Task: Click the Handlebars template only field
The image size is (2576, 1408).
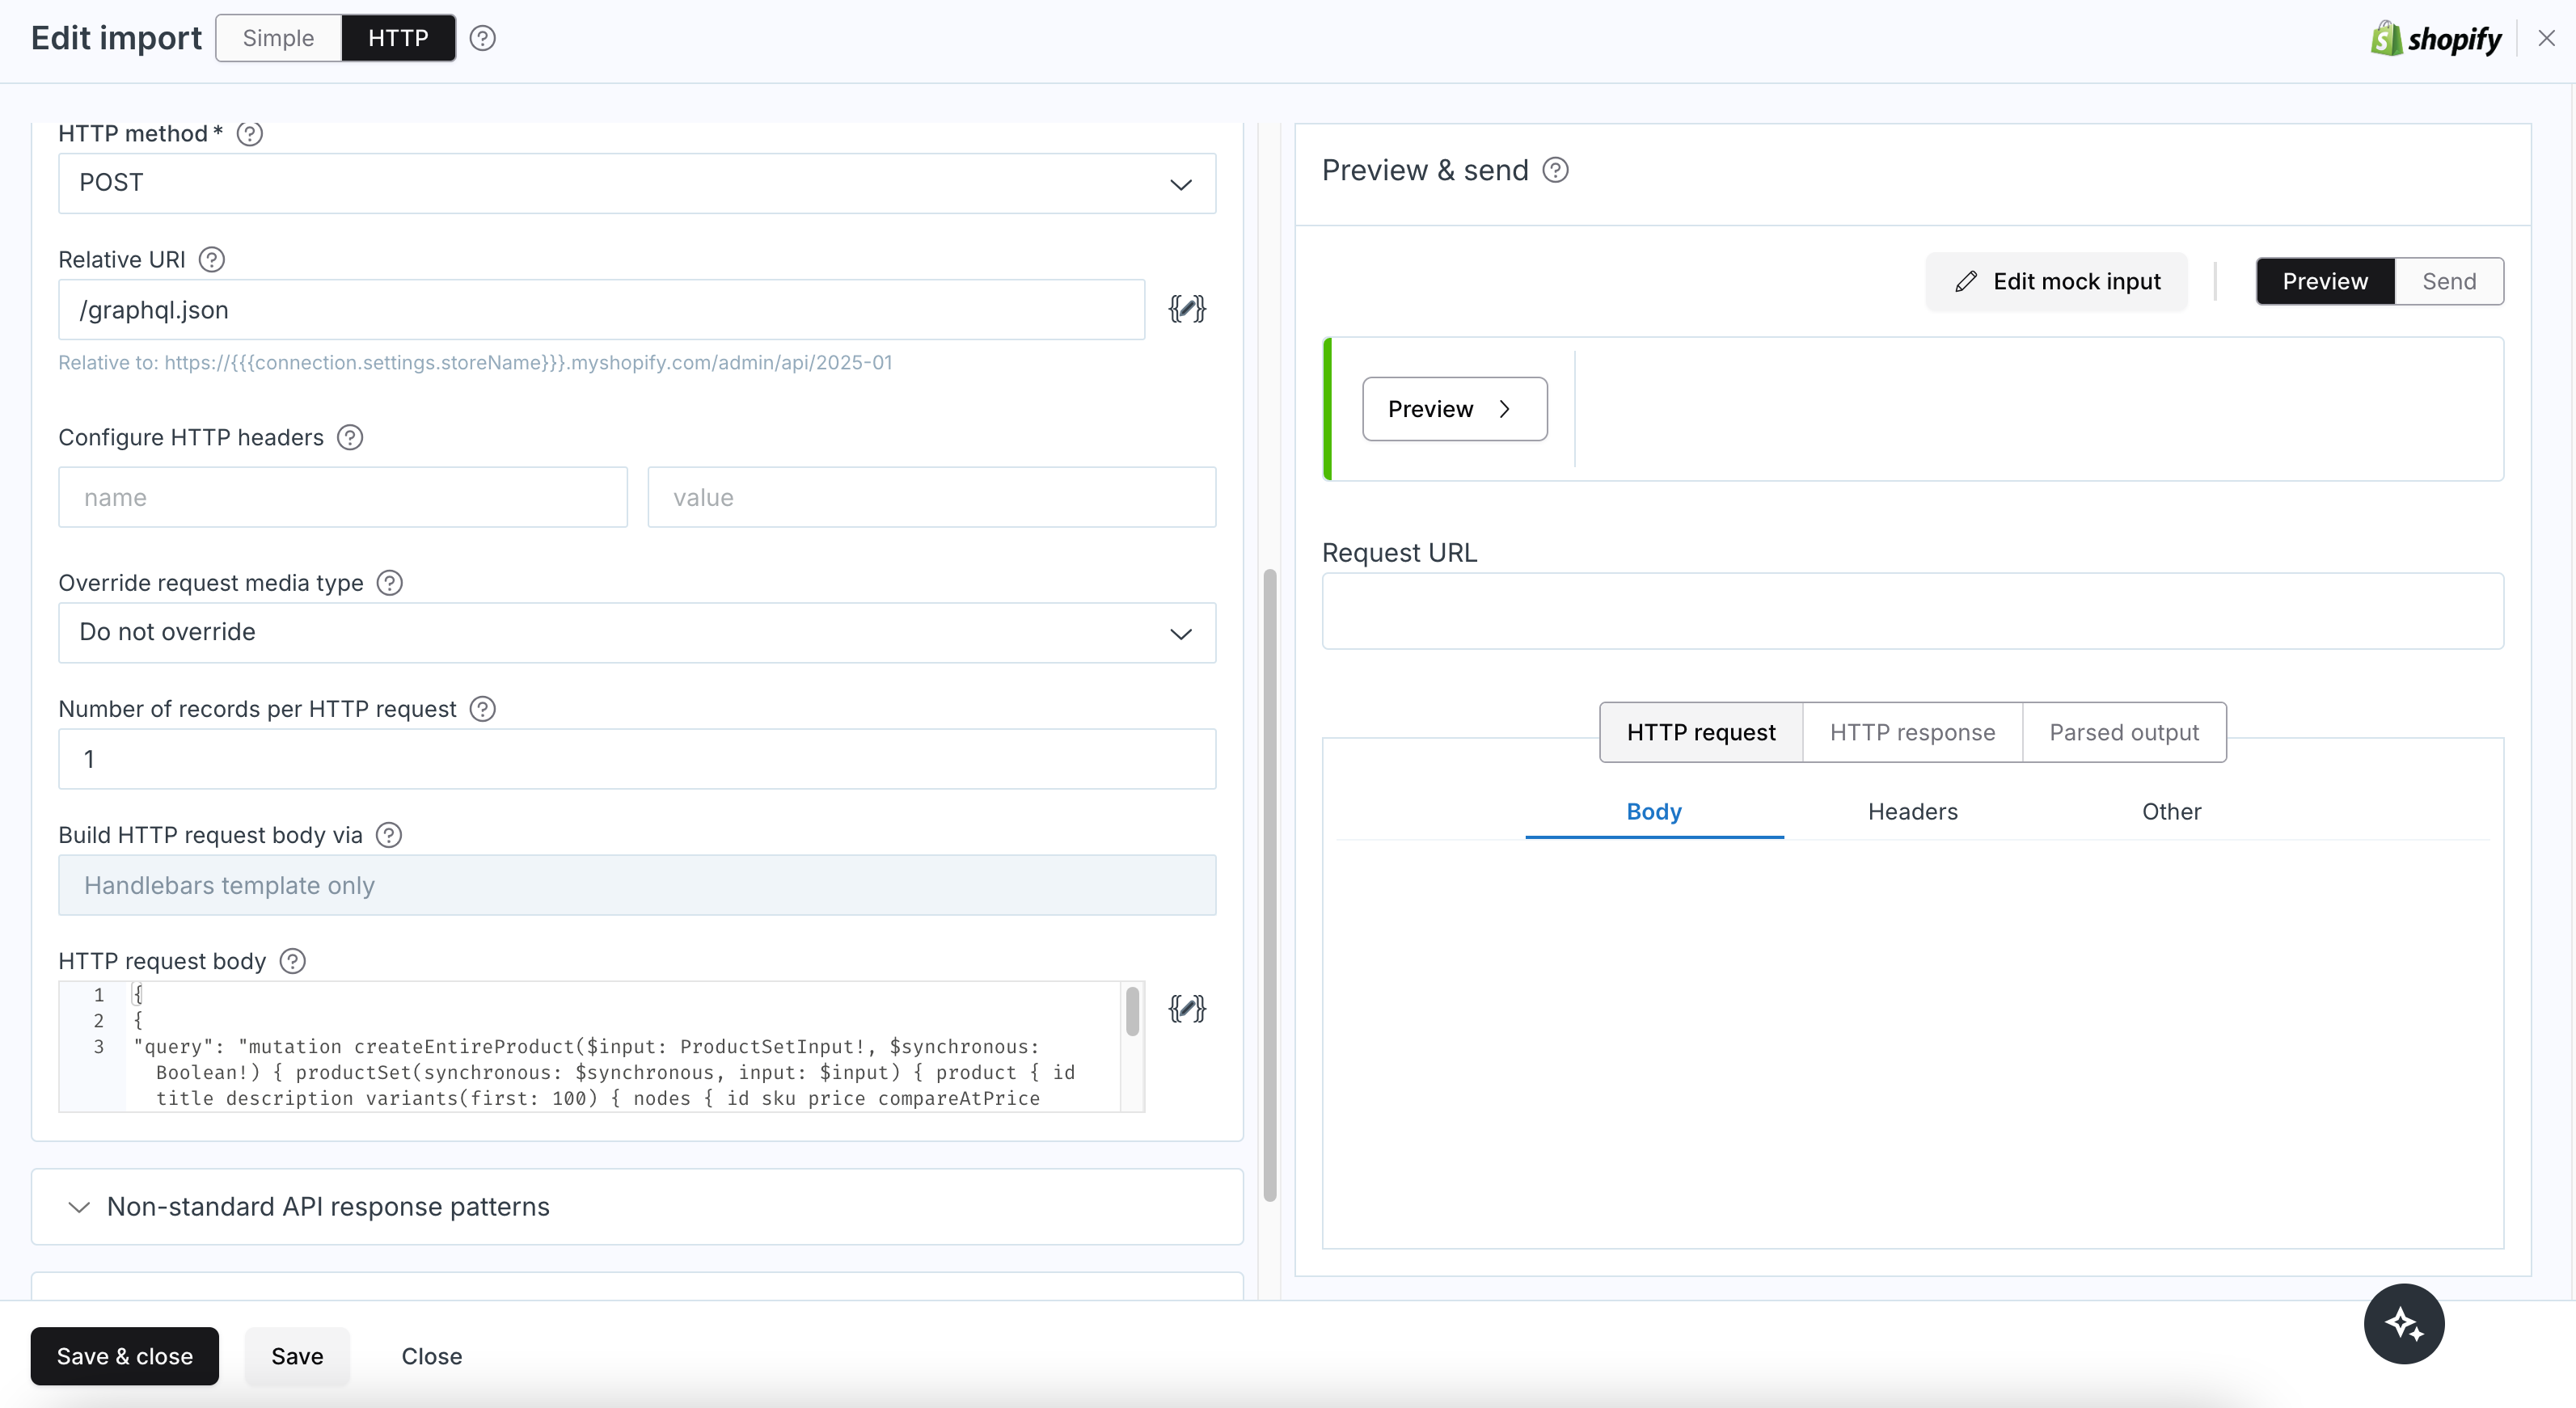Action: (x=637, y=885)
